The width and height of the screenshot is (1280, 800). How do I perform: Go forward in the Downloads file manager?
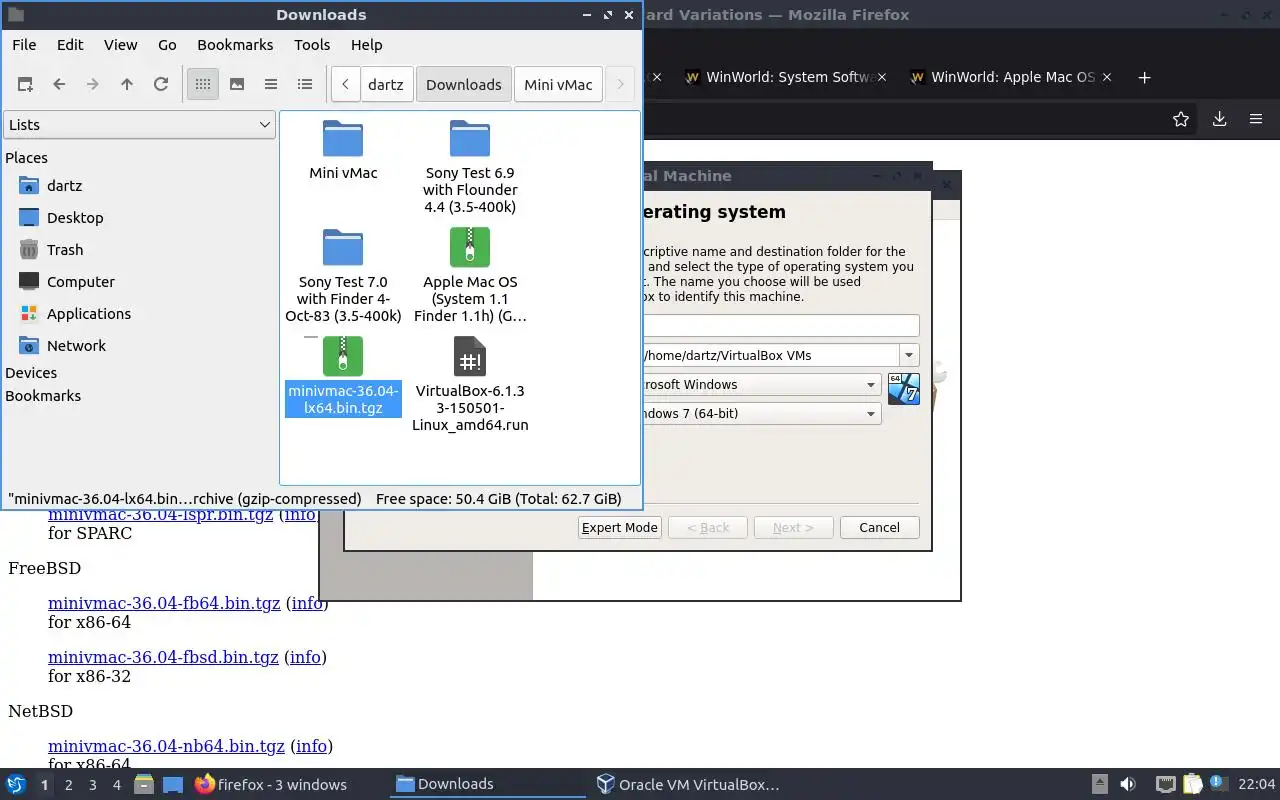pyautogui.click(x=93, y=85)
